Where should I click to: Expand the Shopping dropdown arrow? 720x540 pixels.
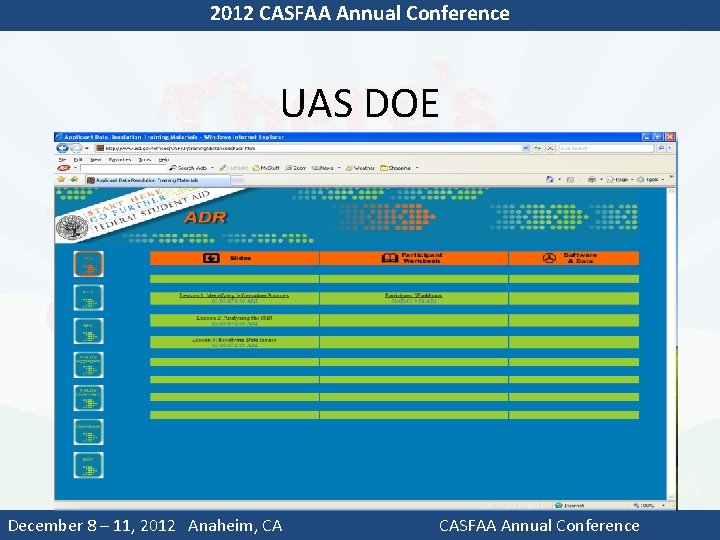tap(417, 168)
